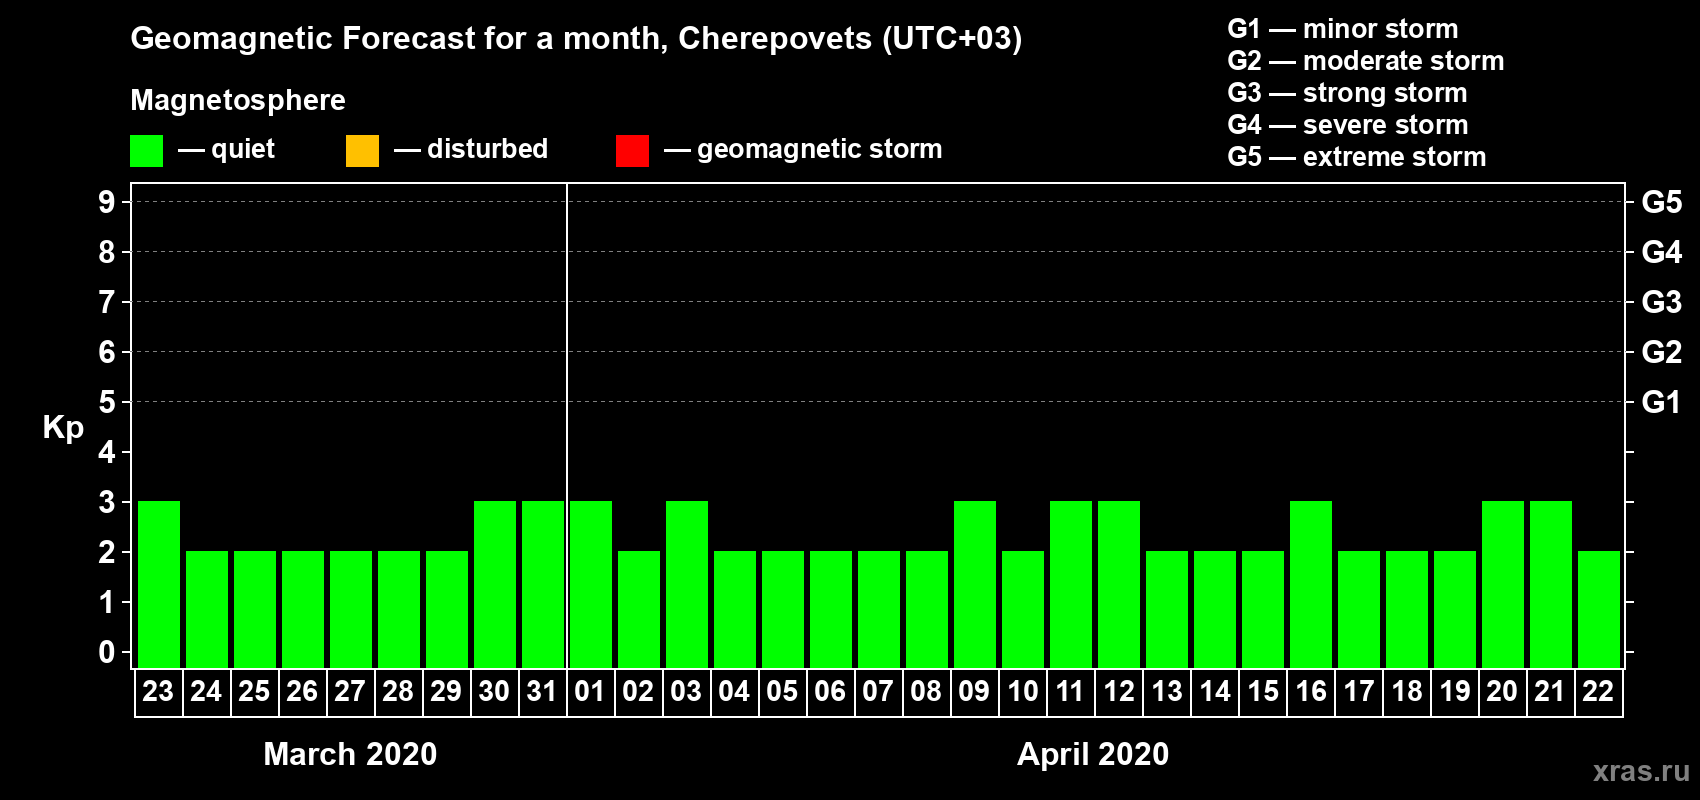
Task: Click the date label 26
Action: point(302,691)
